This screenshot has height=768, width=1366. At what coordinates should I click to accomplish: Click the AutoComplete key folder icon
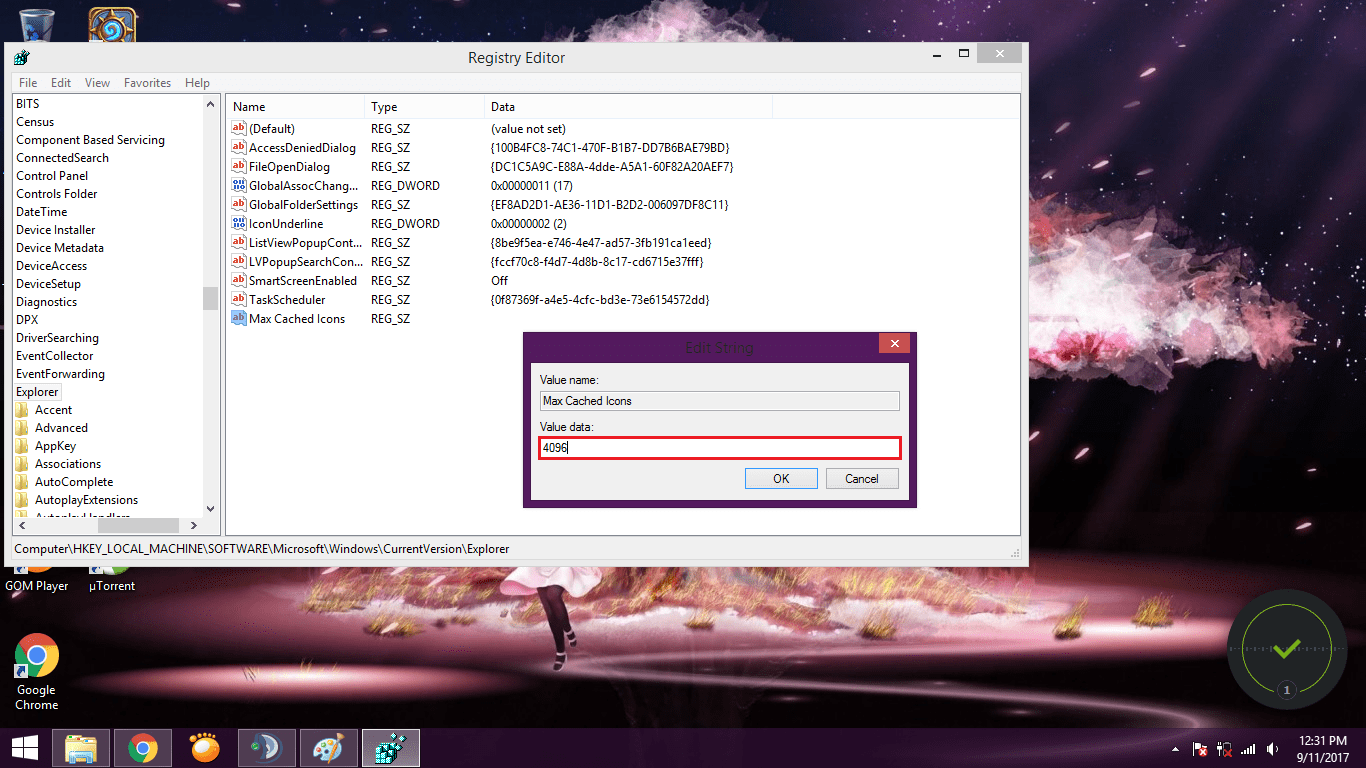click(x=22, y=482)
